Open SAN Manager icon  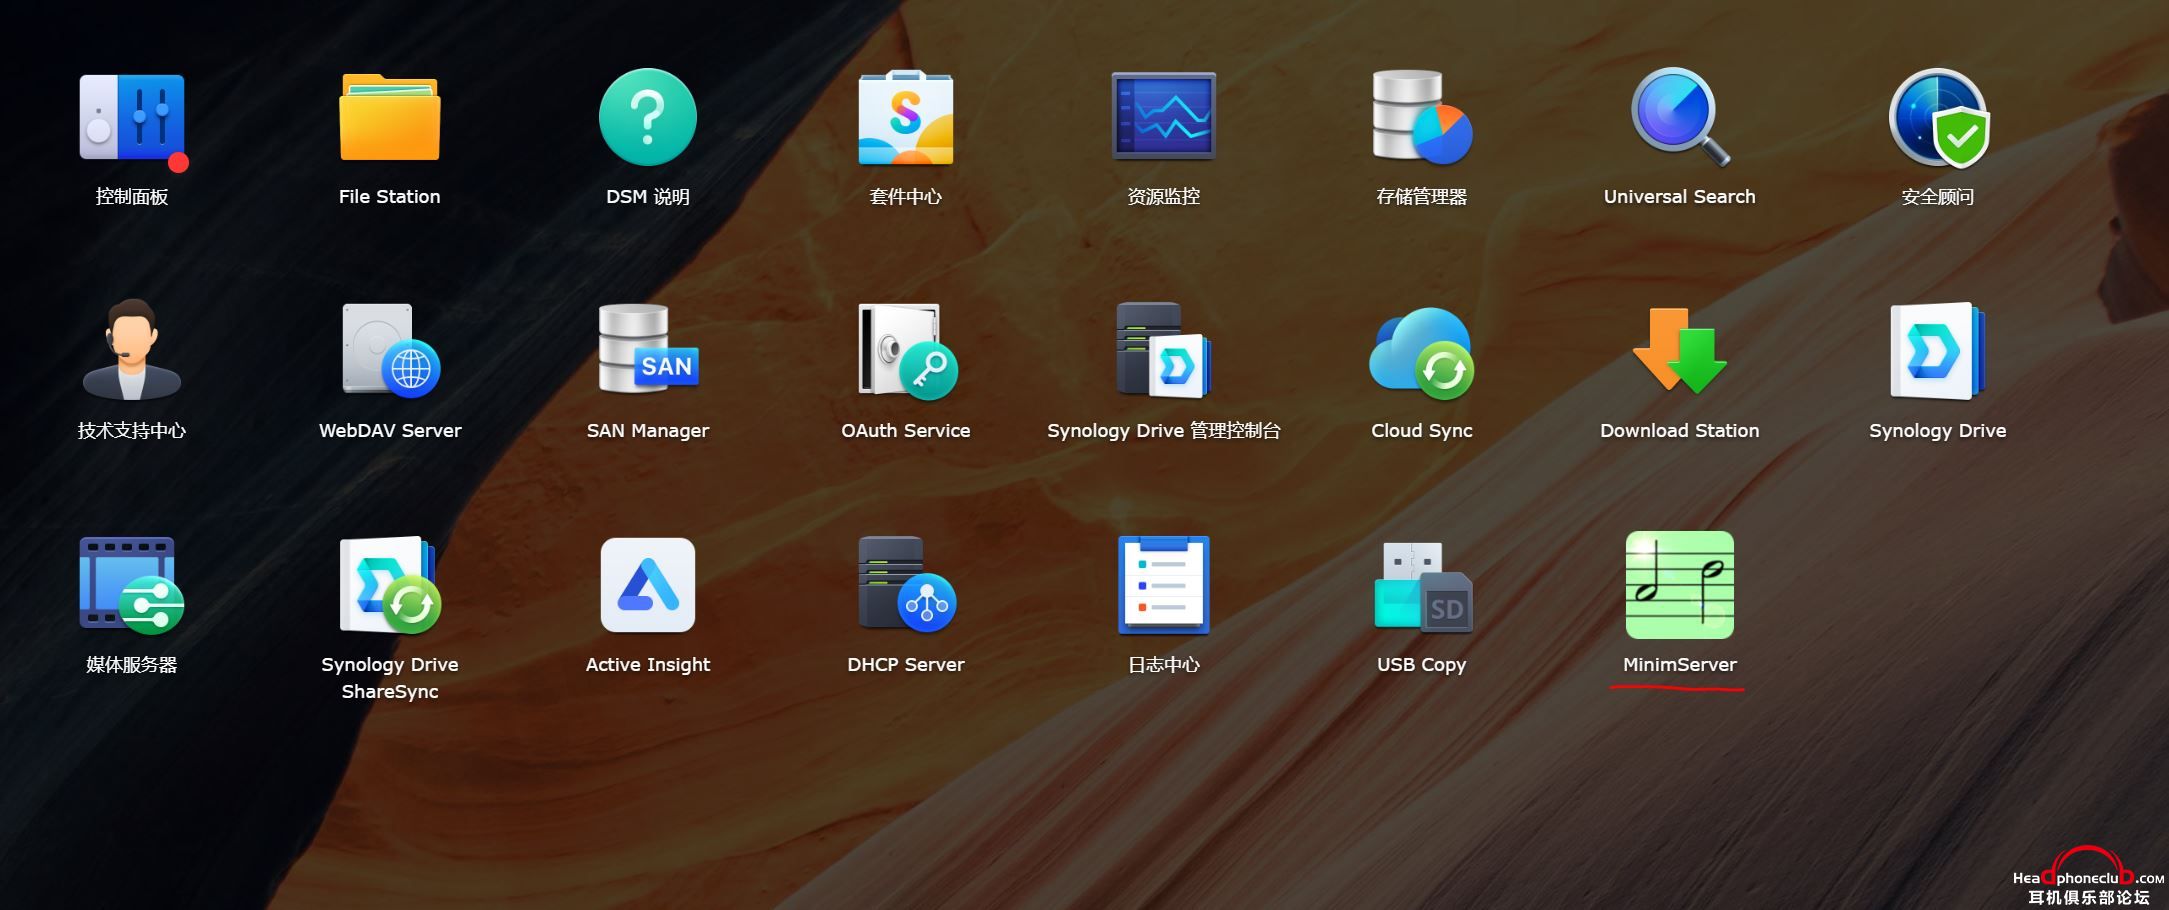coord(648,350)
